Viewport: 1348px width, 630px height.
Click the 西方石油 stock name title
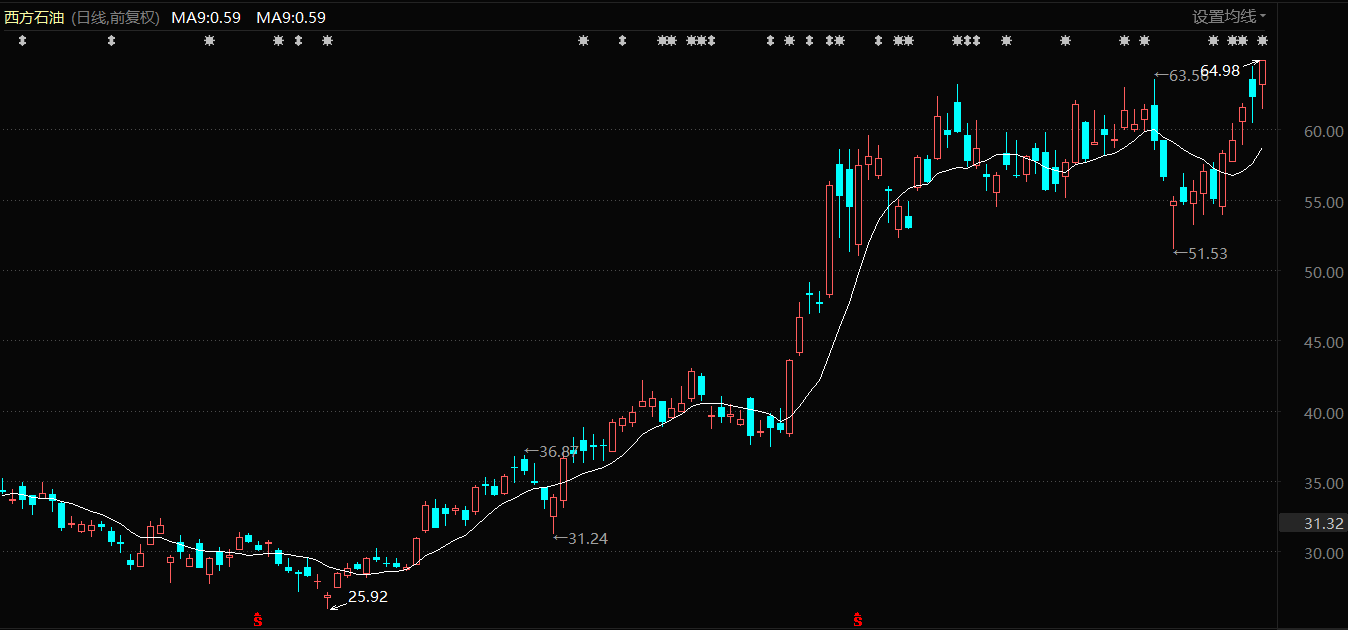pos(34,17)
